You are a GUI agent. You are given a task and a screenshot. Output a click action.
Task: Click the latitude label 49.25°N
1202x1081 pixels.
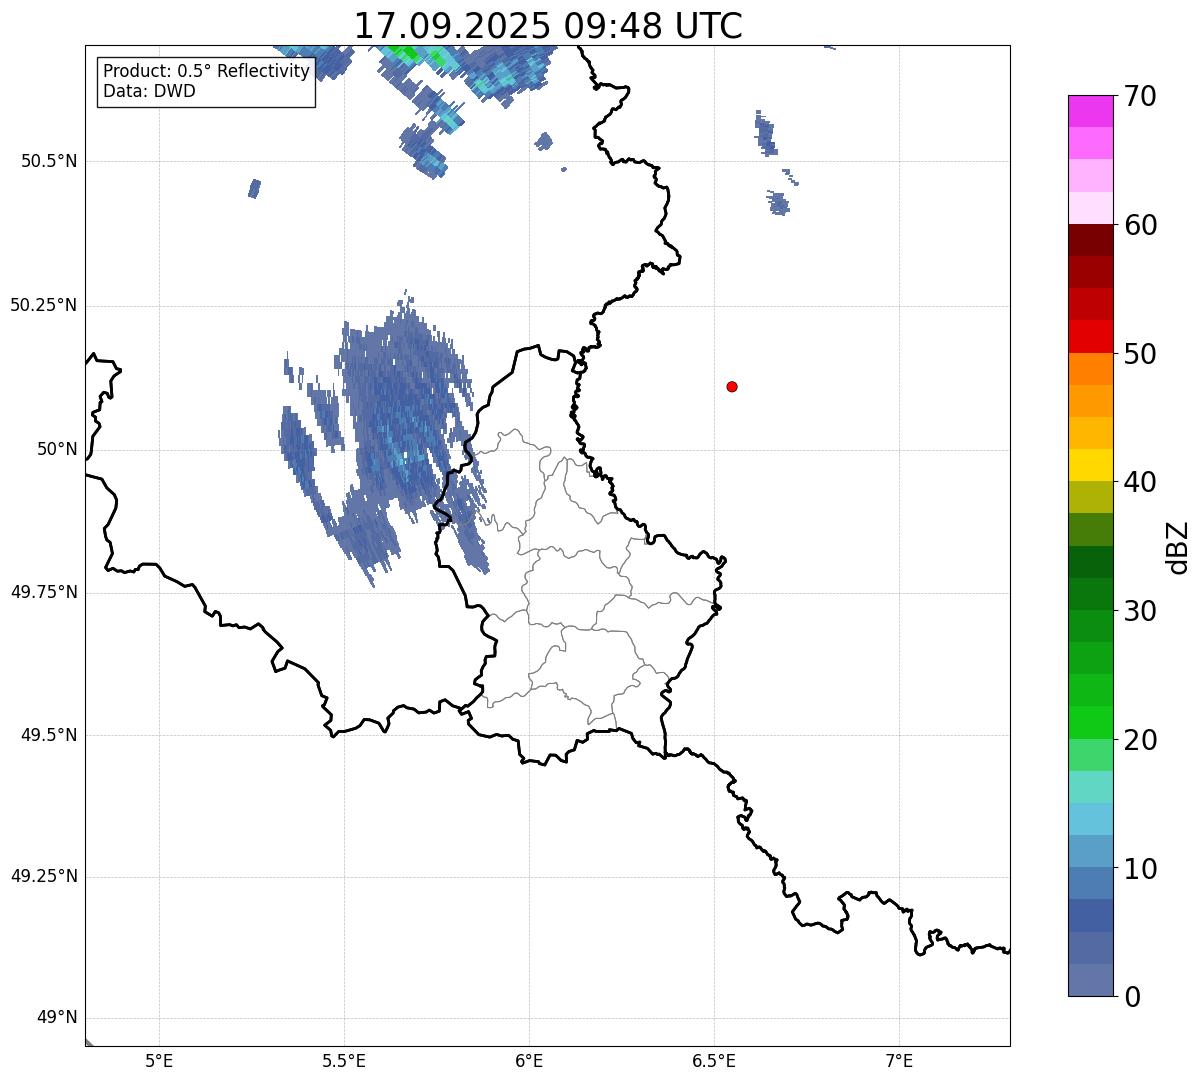pos(44,876)
